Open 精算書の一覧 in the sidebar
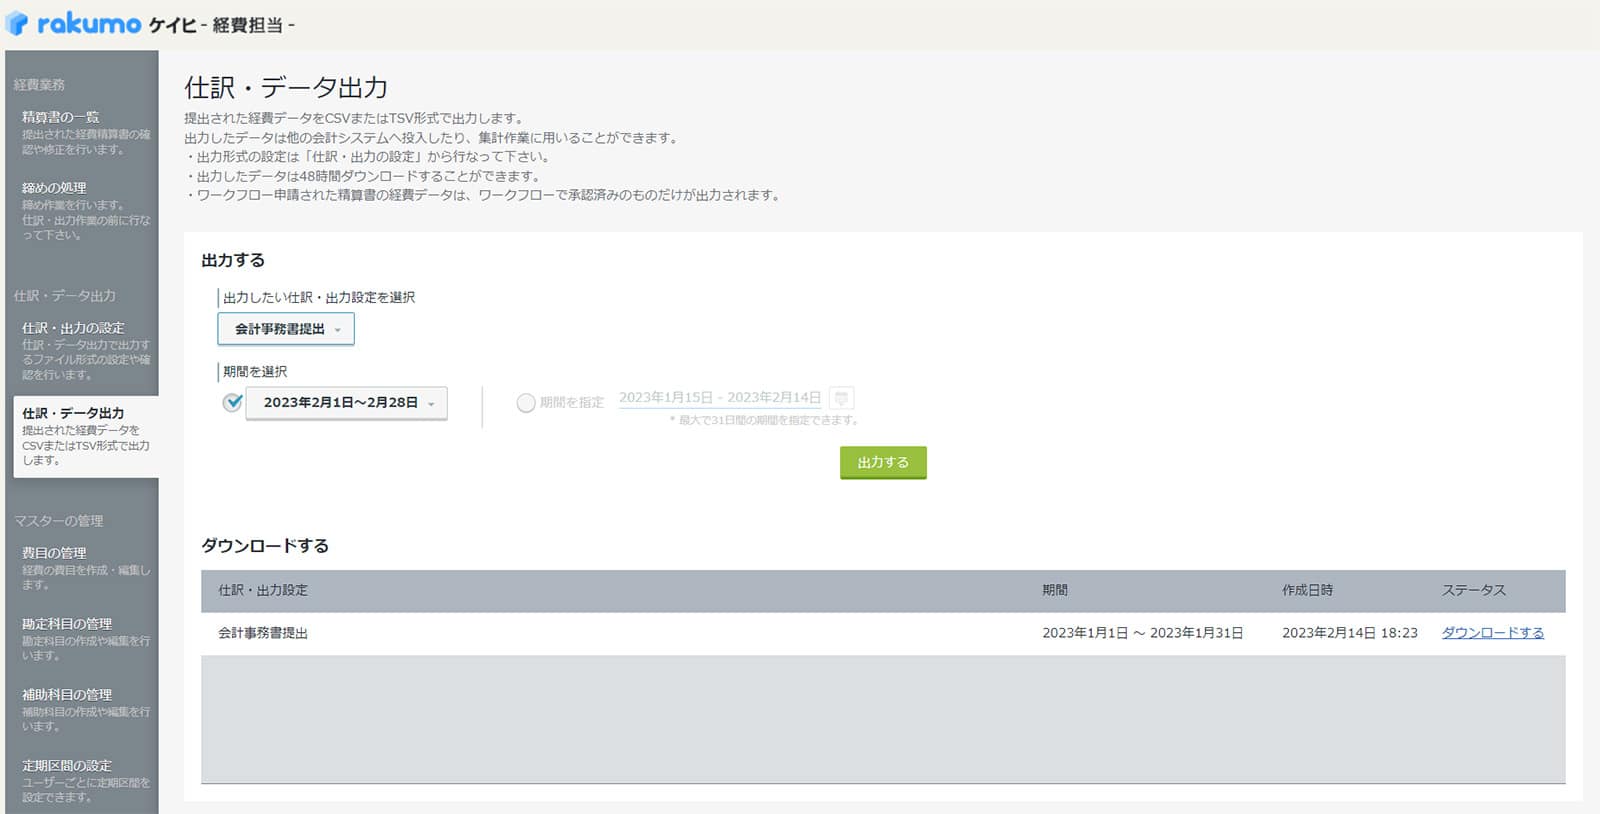1600x814 pixels. (61, 117)
